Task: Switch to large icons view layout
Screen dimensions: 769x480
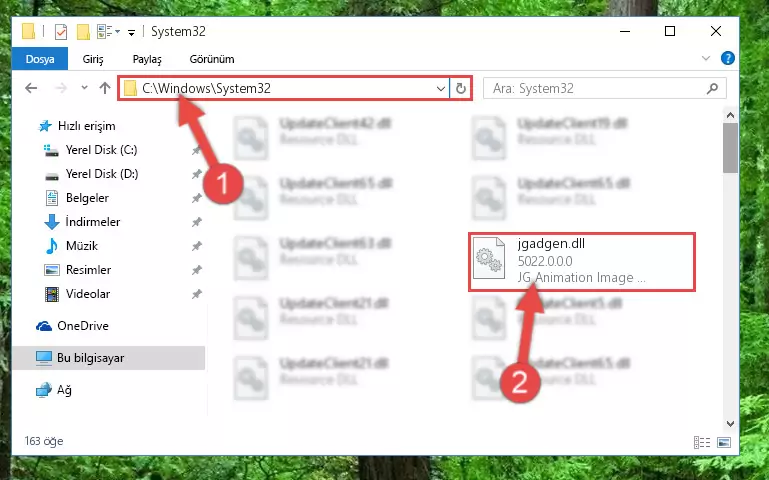Action: click(x=724, y=442)
